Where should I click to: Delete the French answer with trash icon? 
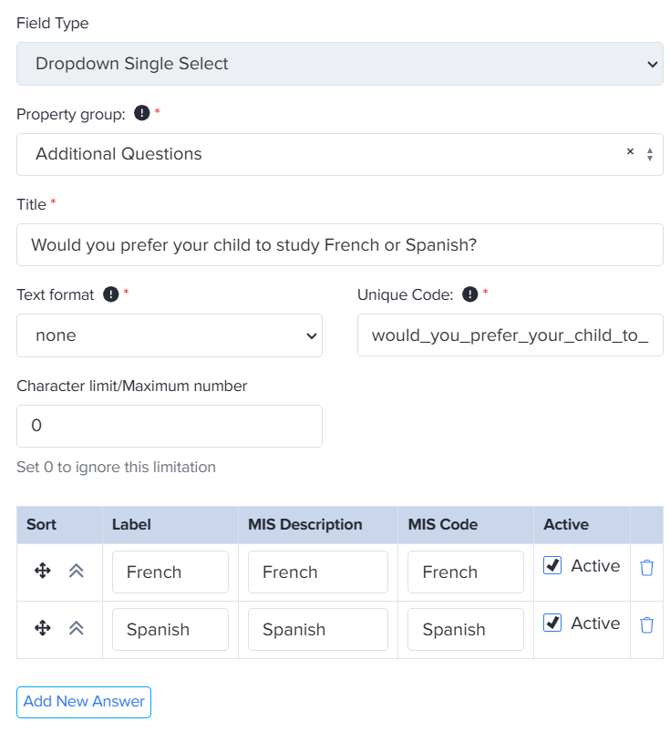[647, 568]
